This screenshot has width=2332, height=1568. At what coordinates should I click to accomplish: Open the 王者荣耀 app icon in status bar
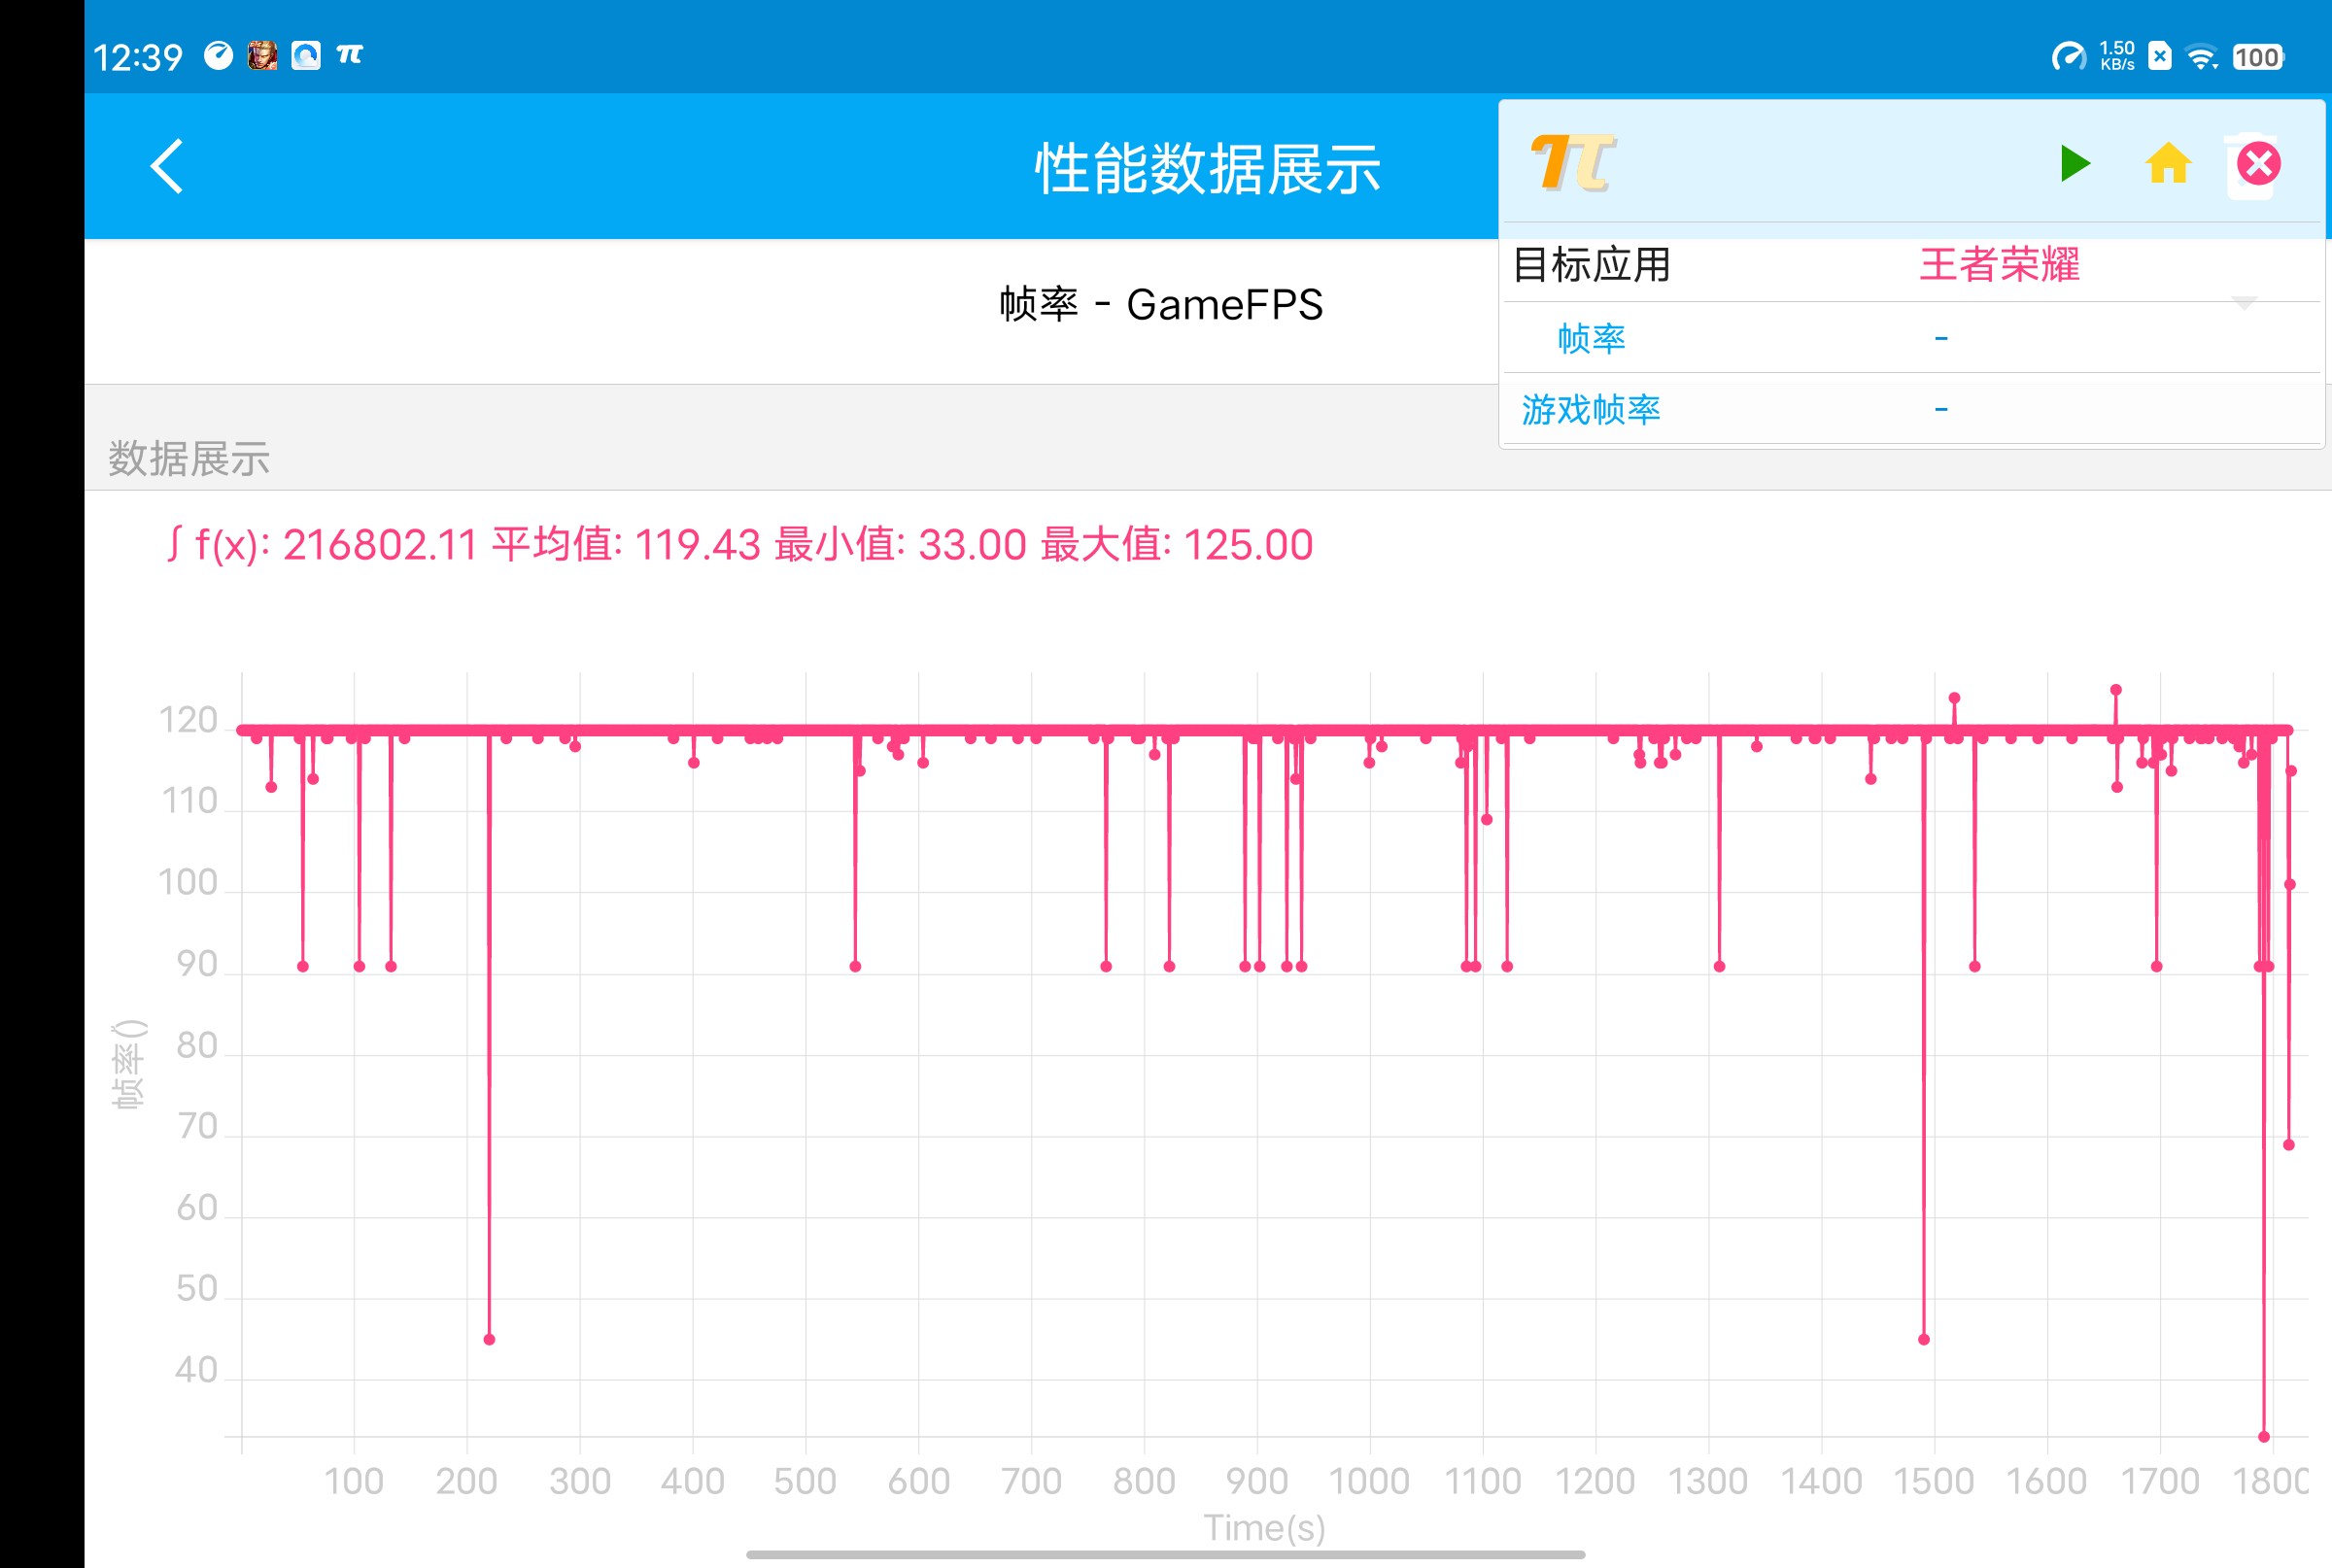tap(263, 56)
